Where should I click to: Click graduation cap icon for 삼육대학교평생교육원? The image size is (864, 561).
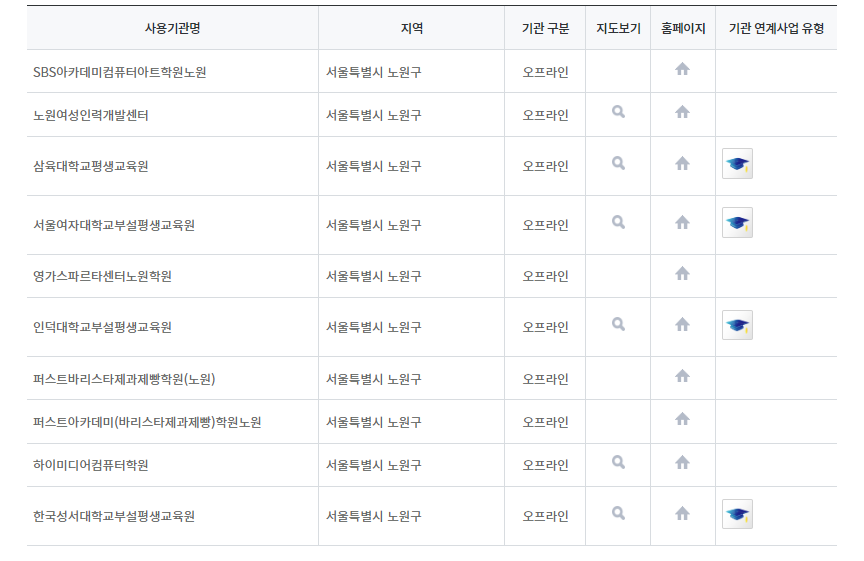(x=737, y=163)
